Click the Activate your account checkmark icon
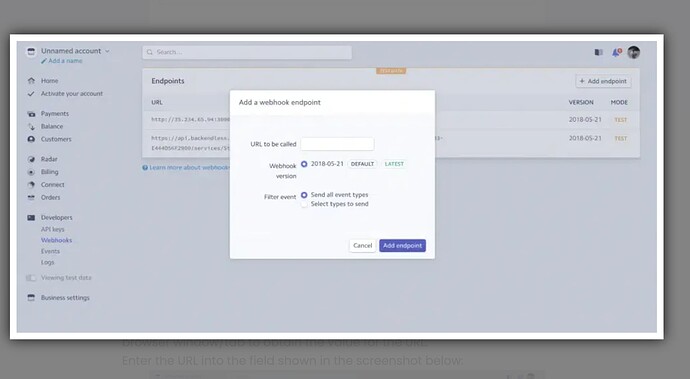Viewport: 690px width, 379px height. pos(31,94)
